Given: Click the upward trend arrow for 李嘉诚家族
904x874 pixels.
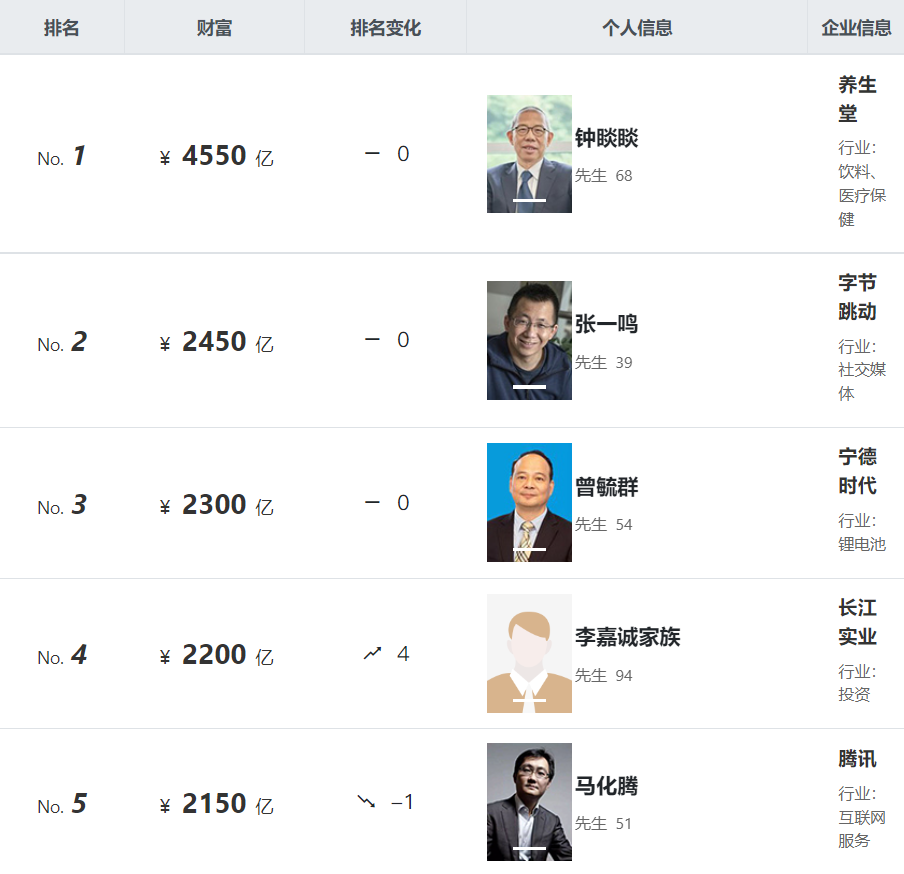Looking at the screenshot, I should coord(372,653).
